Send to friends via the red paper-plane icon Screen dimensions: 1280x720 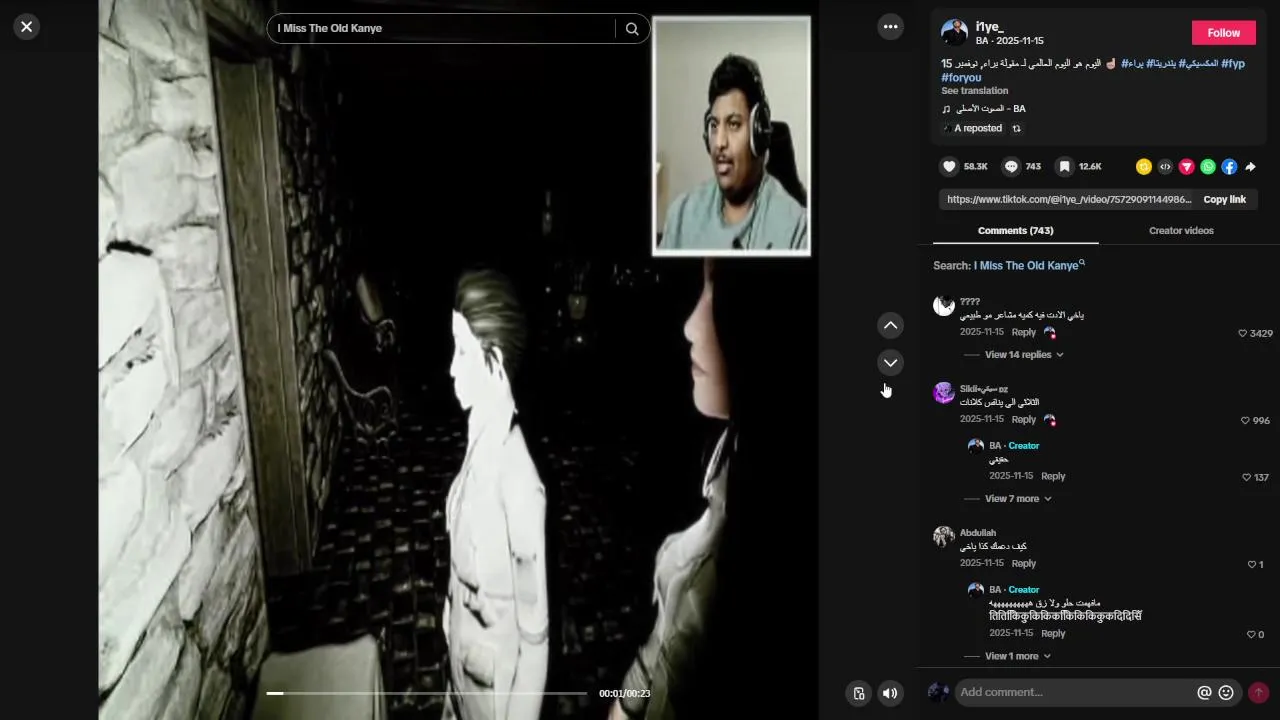[x=1187, y=167]
